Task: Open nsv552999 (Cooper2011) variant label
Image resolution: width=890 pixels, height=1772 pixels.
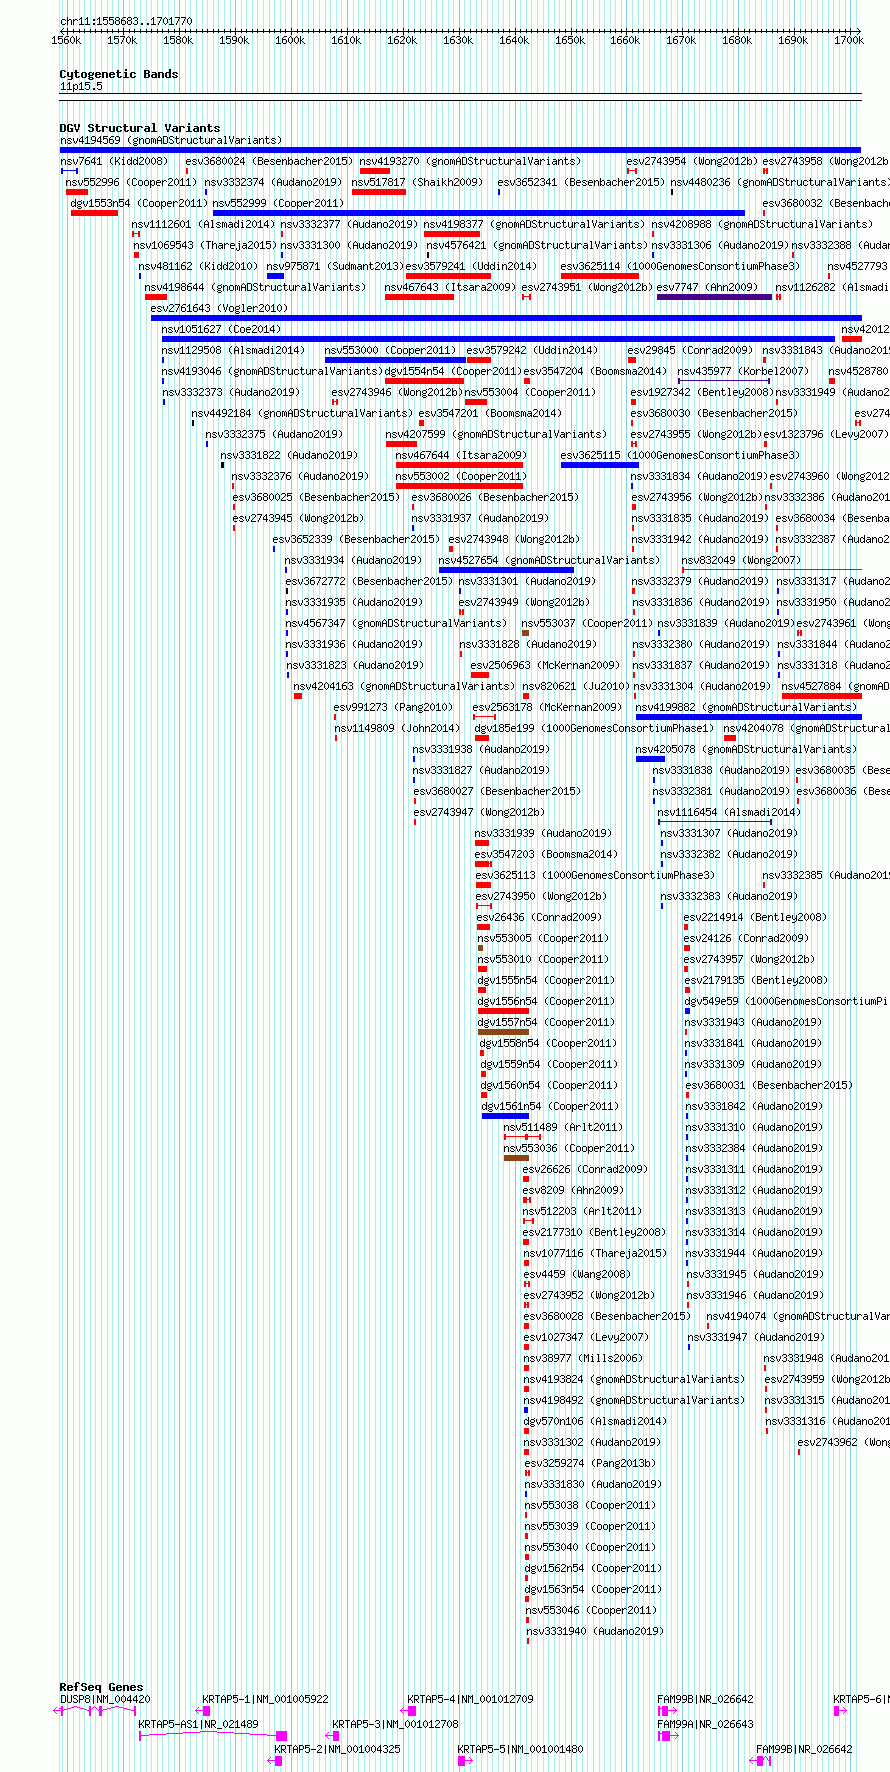Action: (278, 203)
